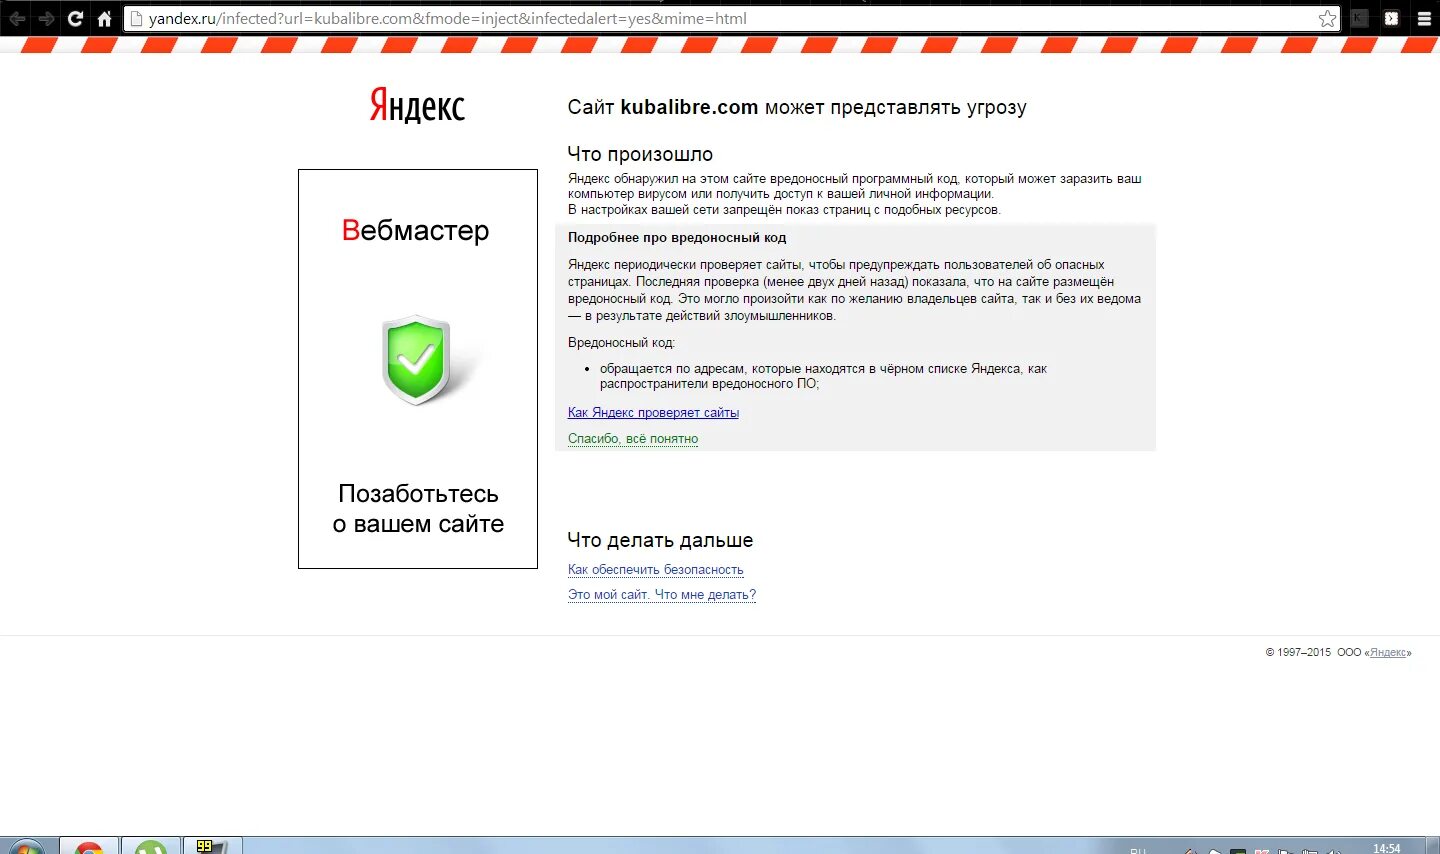Click the Что делать дальше heading

pos(660,540)
